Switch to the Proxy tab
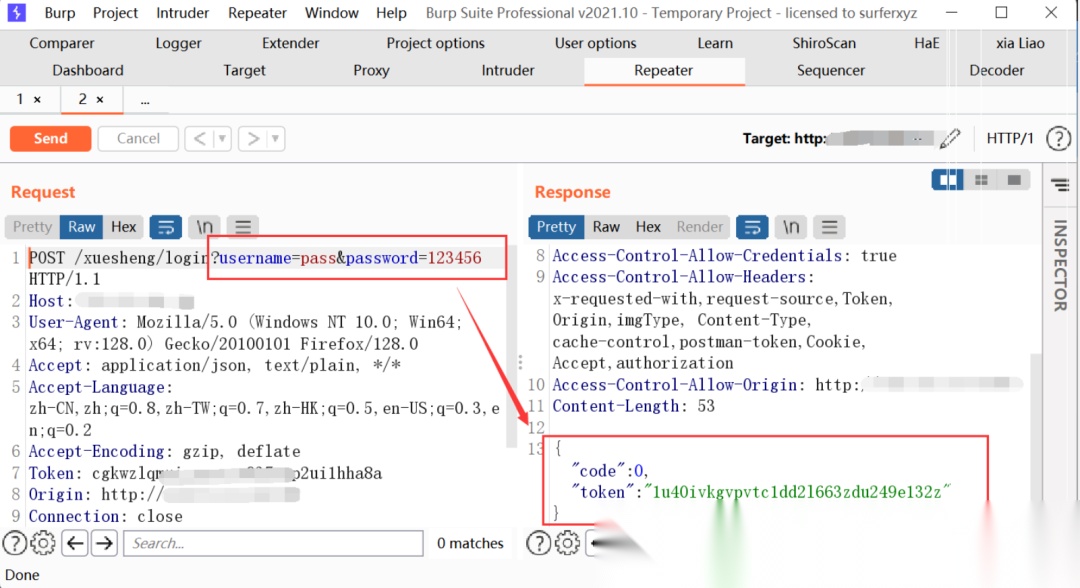Image resolution: width=1080 pixels, height=588 pixels. (371, 70)
